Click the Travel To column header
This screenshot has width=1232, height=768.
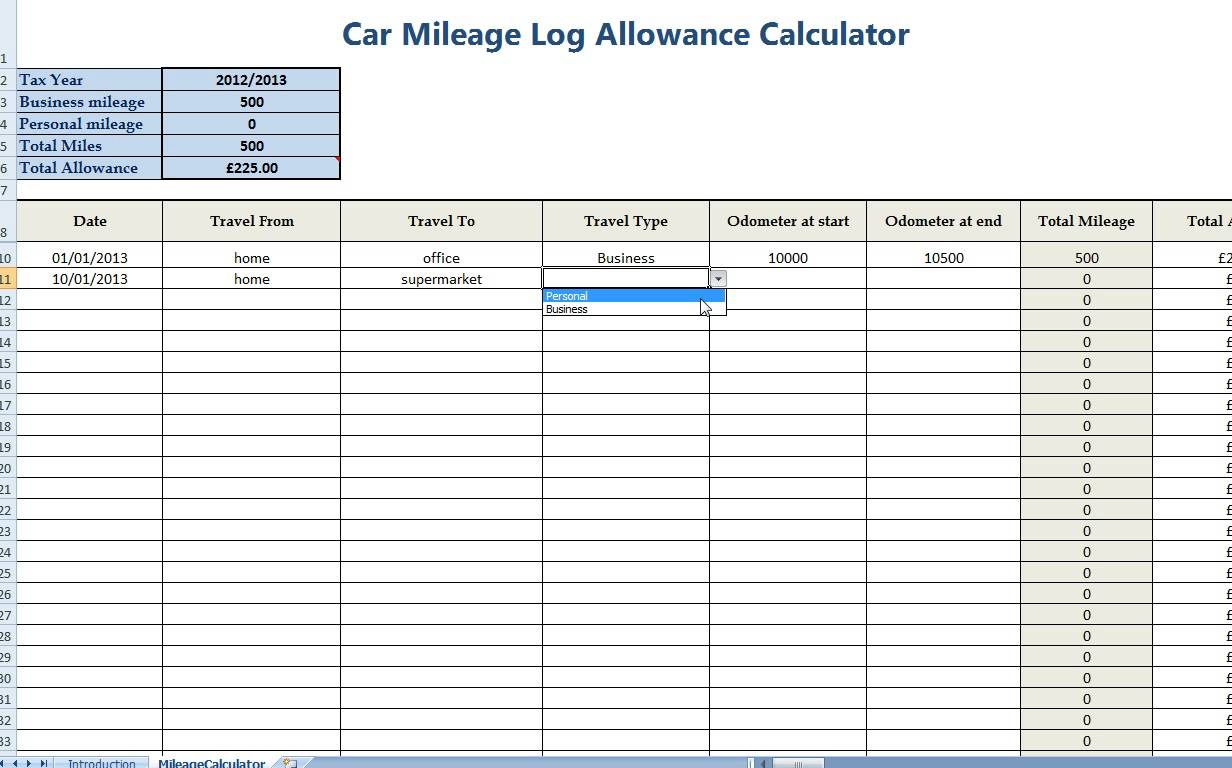tap(441, 221)
